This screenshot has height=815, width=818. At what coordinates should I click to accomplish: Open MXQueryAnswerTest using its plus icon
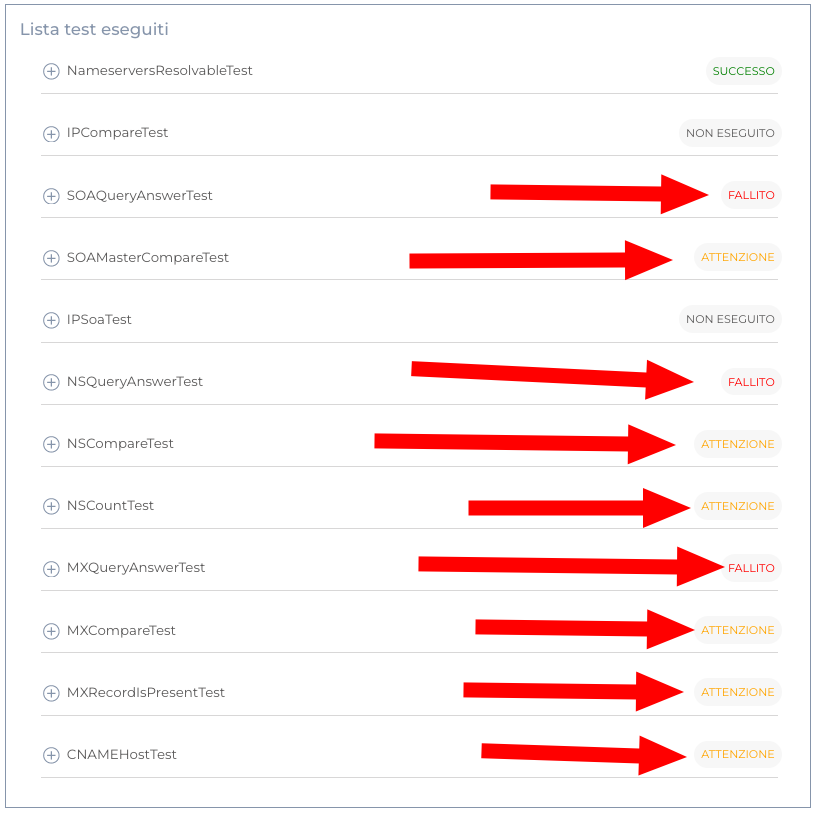[x=51, y=568]
